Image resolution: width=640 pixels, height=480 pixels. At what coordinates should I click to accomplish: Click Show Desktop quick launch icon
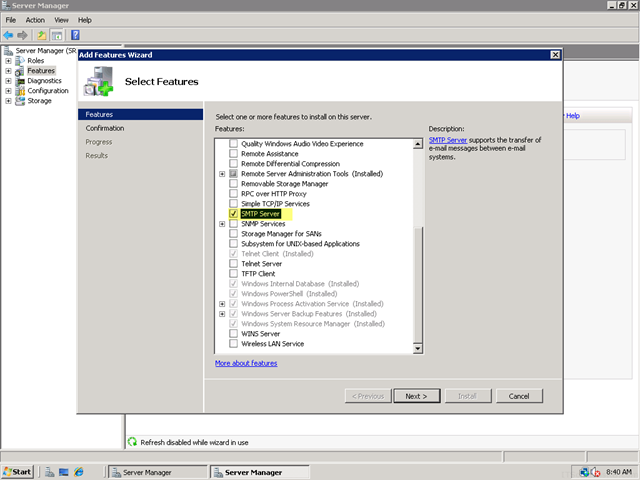(64, 472)
